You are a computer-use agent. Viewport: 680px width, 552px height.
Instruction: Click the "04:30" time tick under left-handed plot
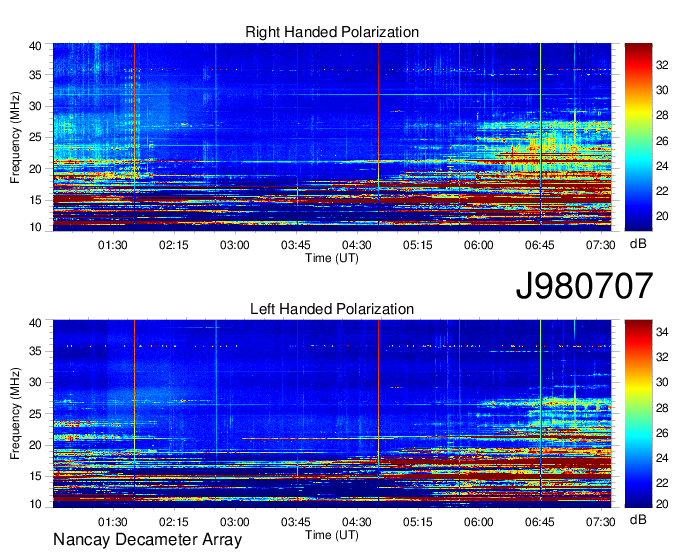[x=357, y=522]
